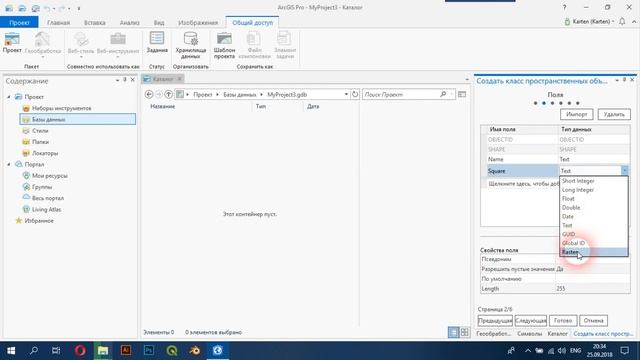Switch to the Главная ribbon tab
This screenshot has height=360, width=640.
coord(58,22)
